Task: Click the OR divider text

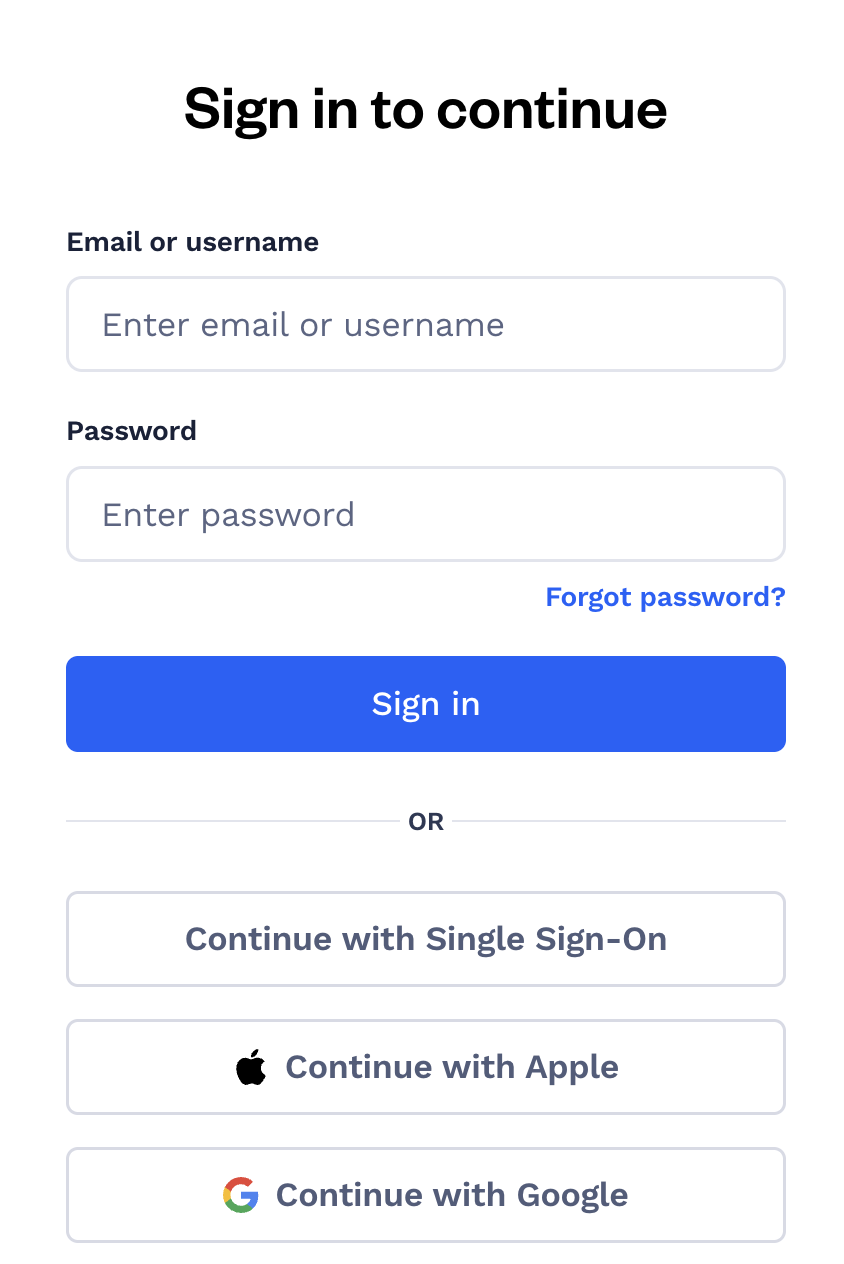Action: tap(426, 822)
